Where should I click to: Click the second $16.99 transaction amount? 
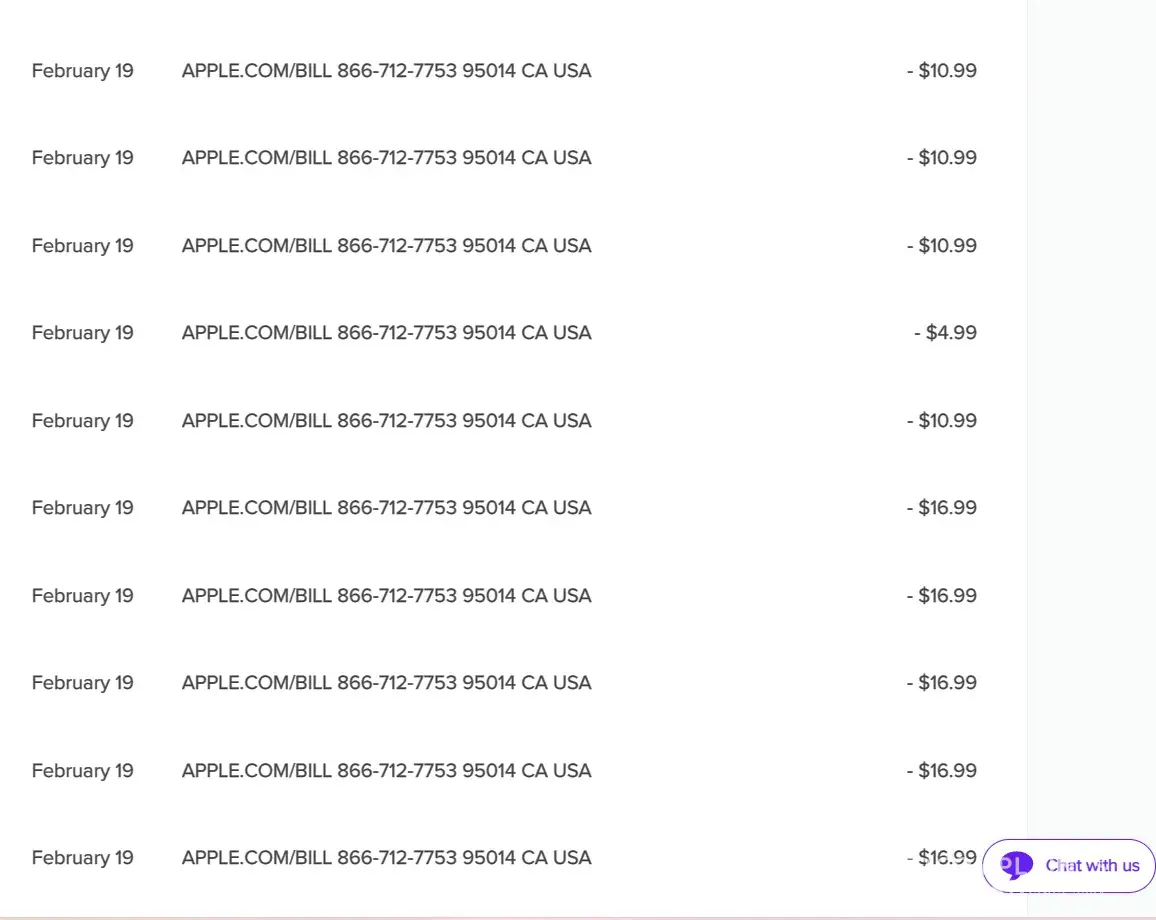942,596
